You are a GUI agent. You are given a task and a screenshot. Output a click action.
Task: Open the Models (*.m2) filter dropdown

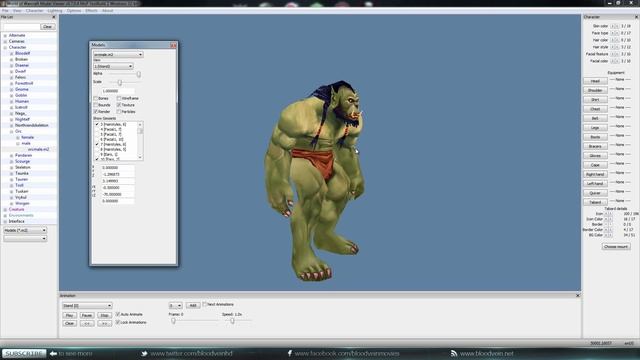click(x=25, y=230)
